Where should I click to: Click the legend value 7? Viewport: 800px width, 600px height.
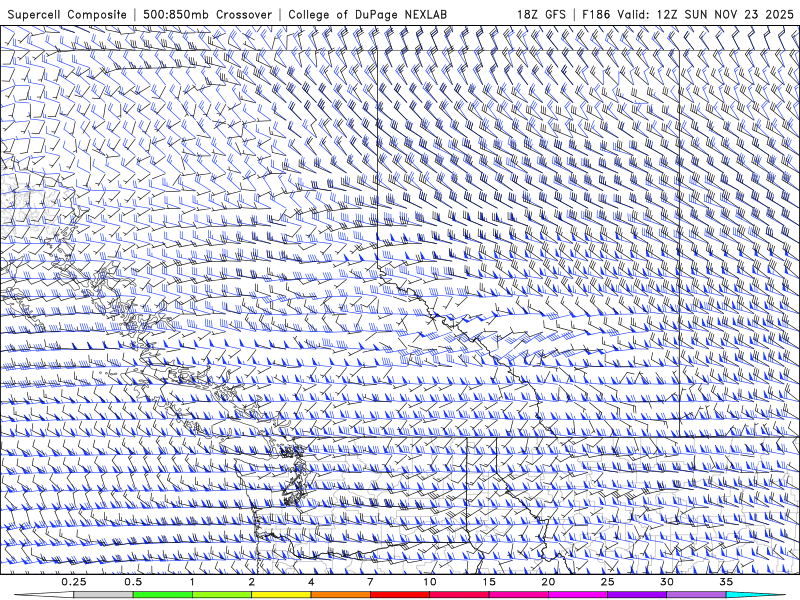pos(370,582)
